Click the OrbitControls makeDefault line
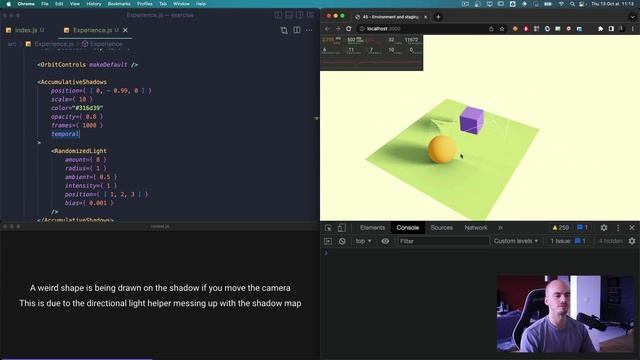This screenshot has width=640, height=360. pos(87,65)
